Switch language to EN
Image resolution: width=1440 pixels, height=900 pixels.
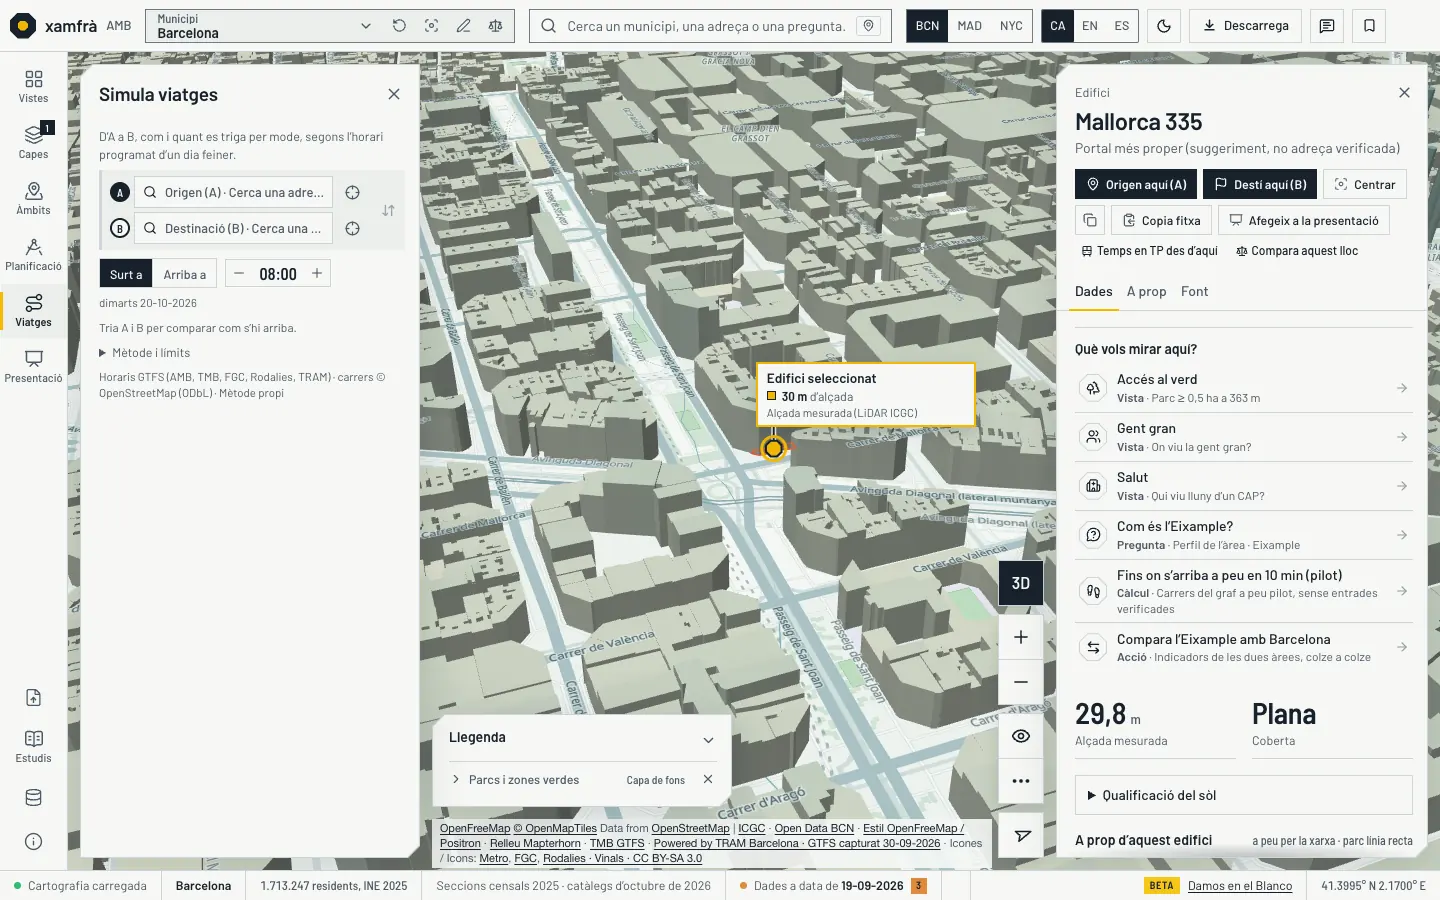point(1090,26)
